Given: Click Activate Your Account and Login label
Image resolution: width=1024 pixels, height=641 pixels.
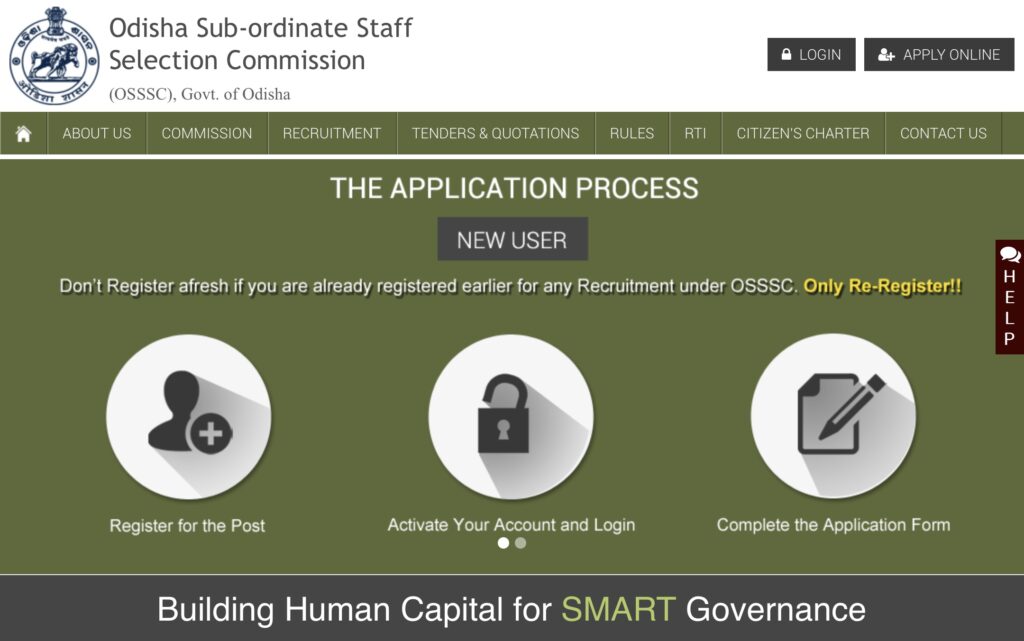Looking at the screenshot, I should tap(511, 525).
